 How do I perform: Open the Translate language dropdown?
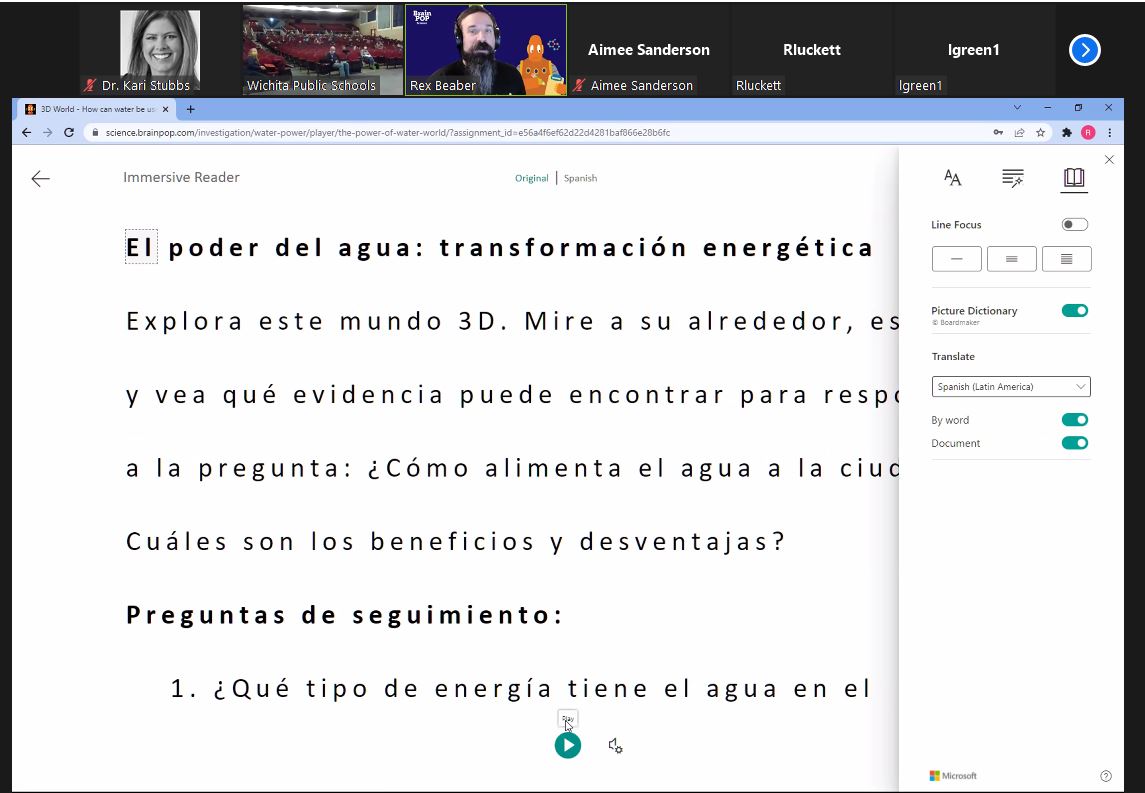[1011, 386]
